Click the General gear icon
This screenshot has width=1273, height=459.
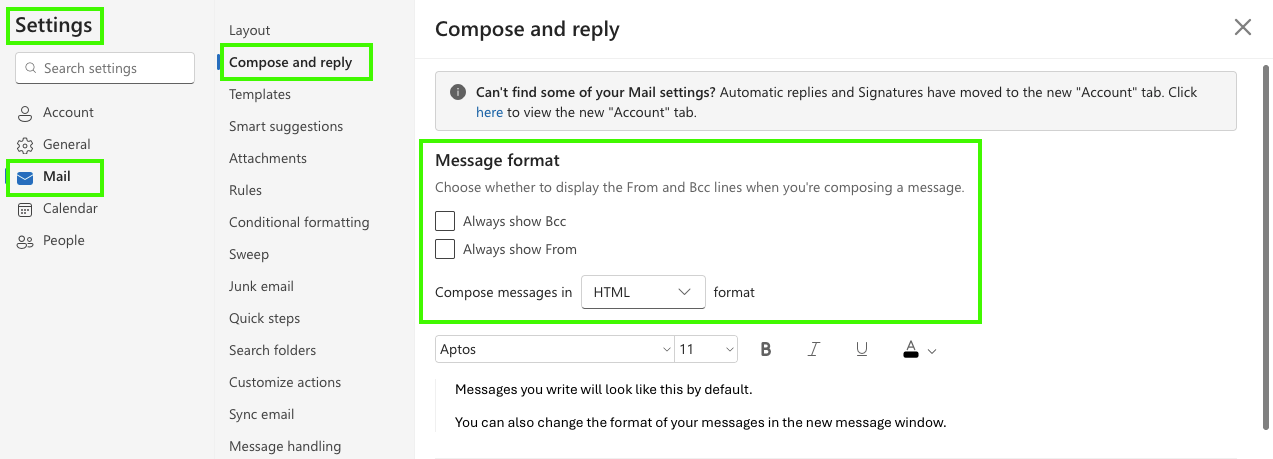(x=25, y=145)
